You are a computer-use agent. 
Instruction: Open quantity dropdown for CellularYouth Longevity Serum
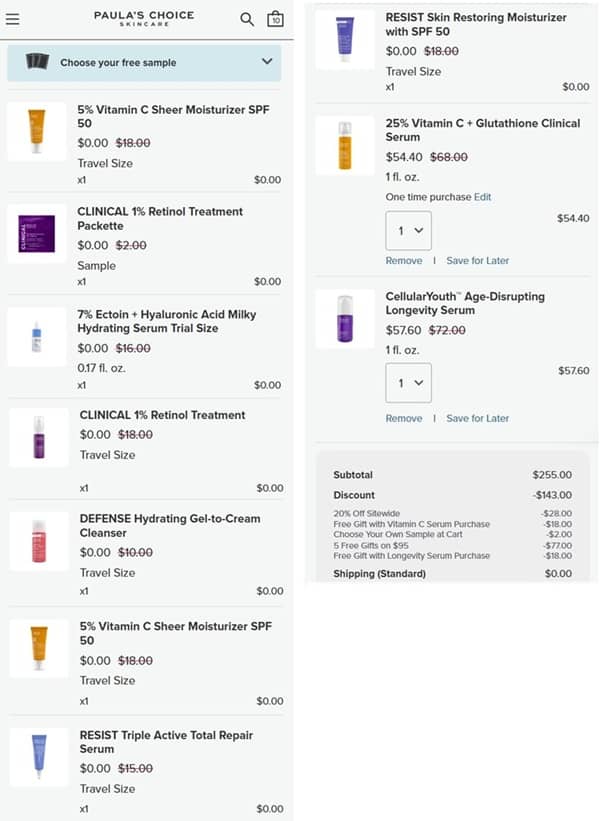408,383
